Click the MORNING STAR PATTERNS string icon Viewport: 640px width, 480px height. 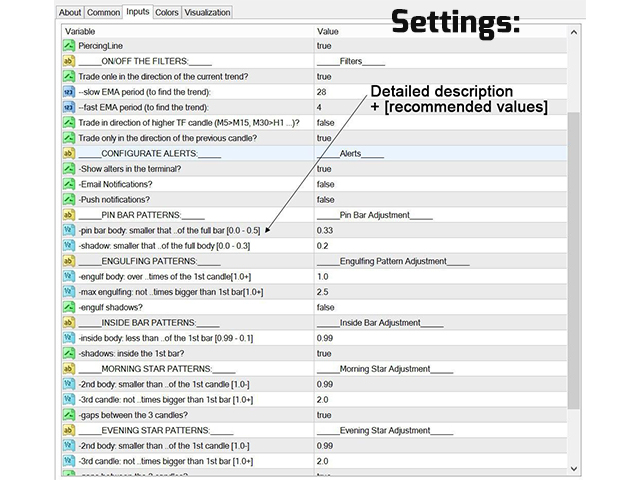point(69,369)
